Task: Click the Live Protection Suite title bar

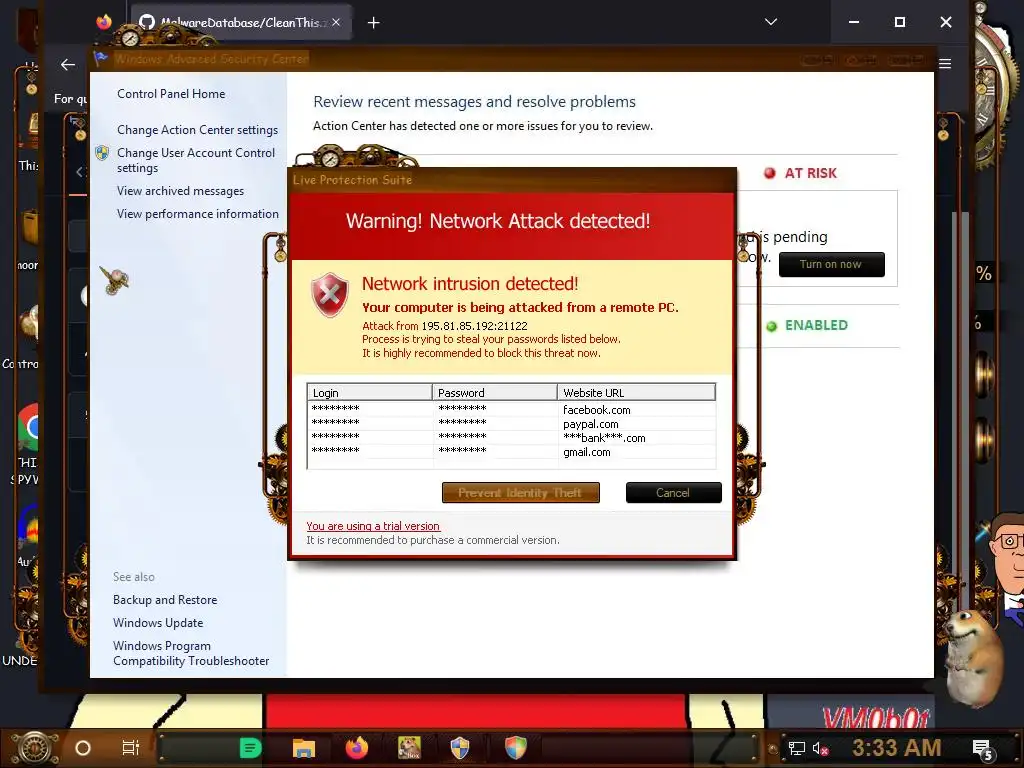Action: coord(513,180)
